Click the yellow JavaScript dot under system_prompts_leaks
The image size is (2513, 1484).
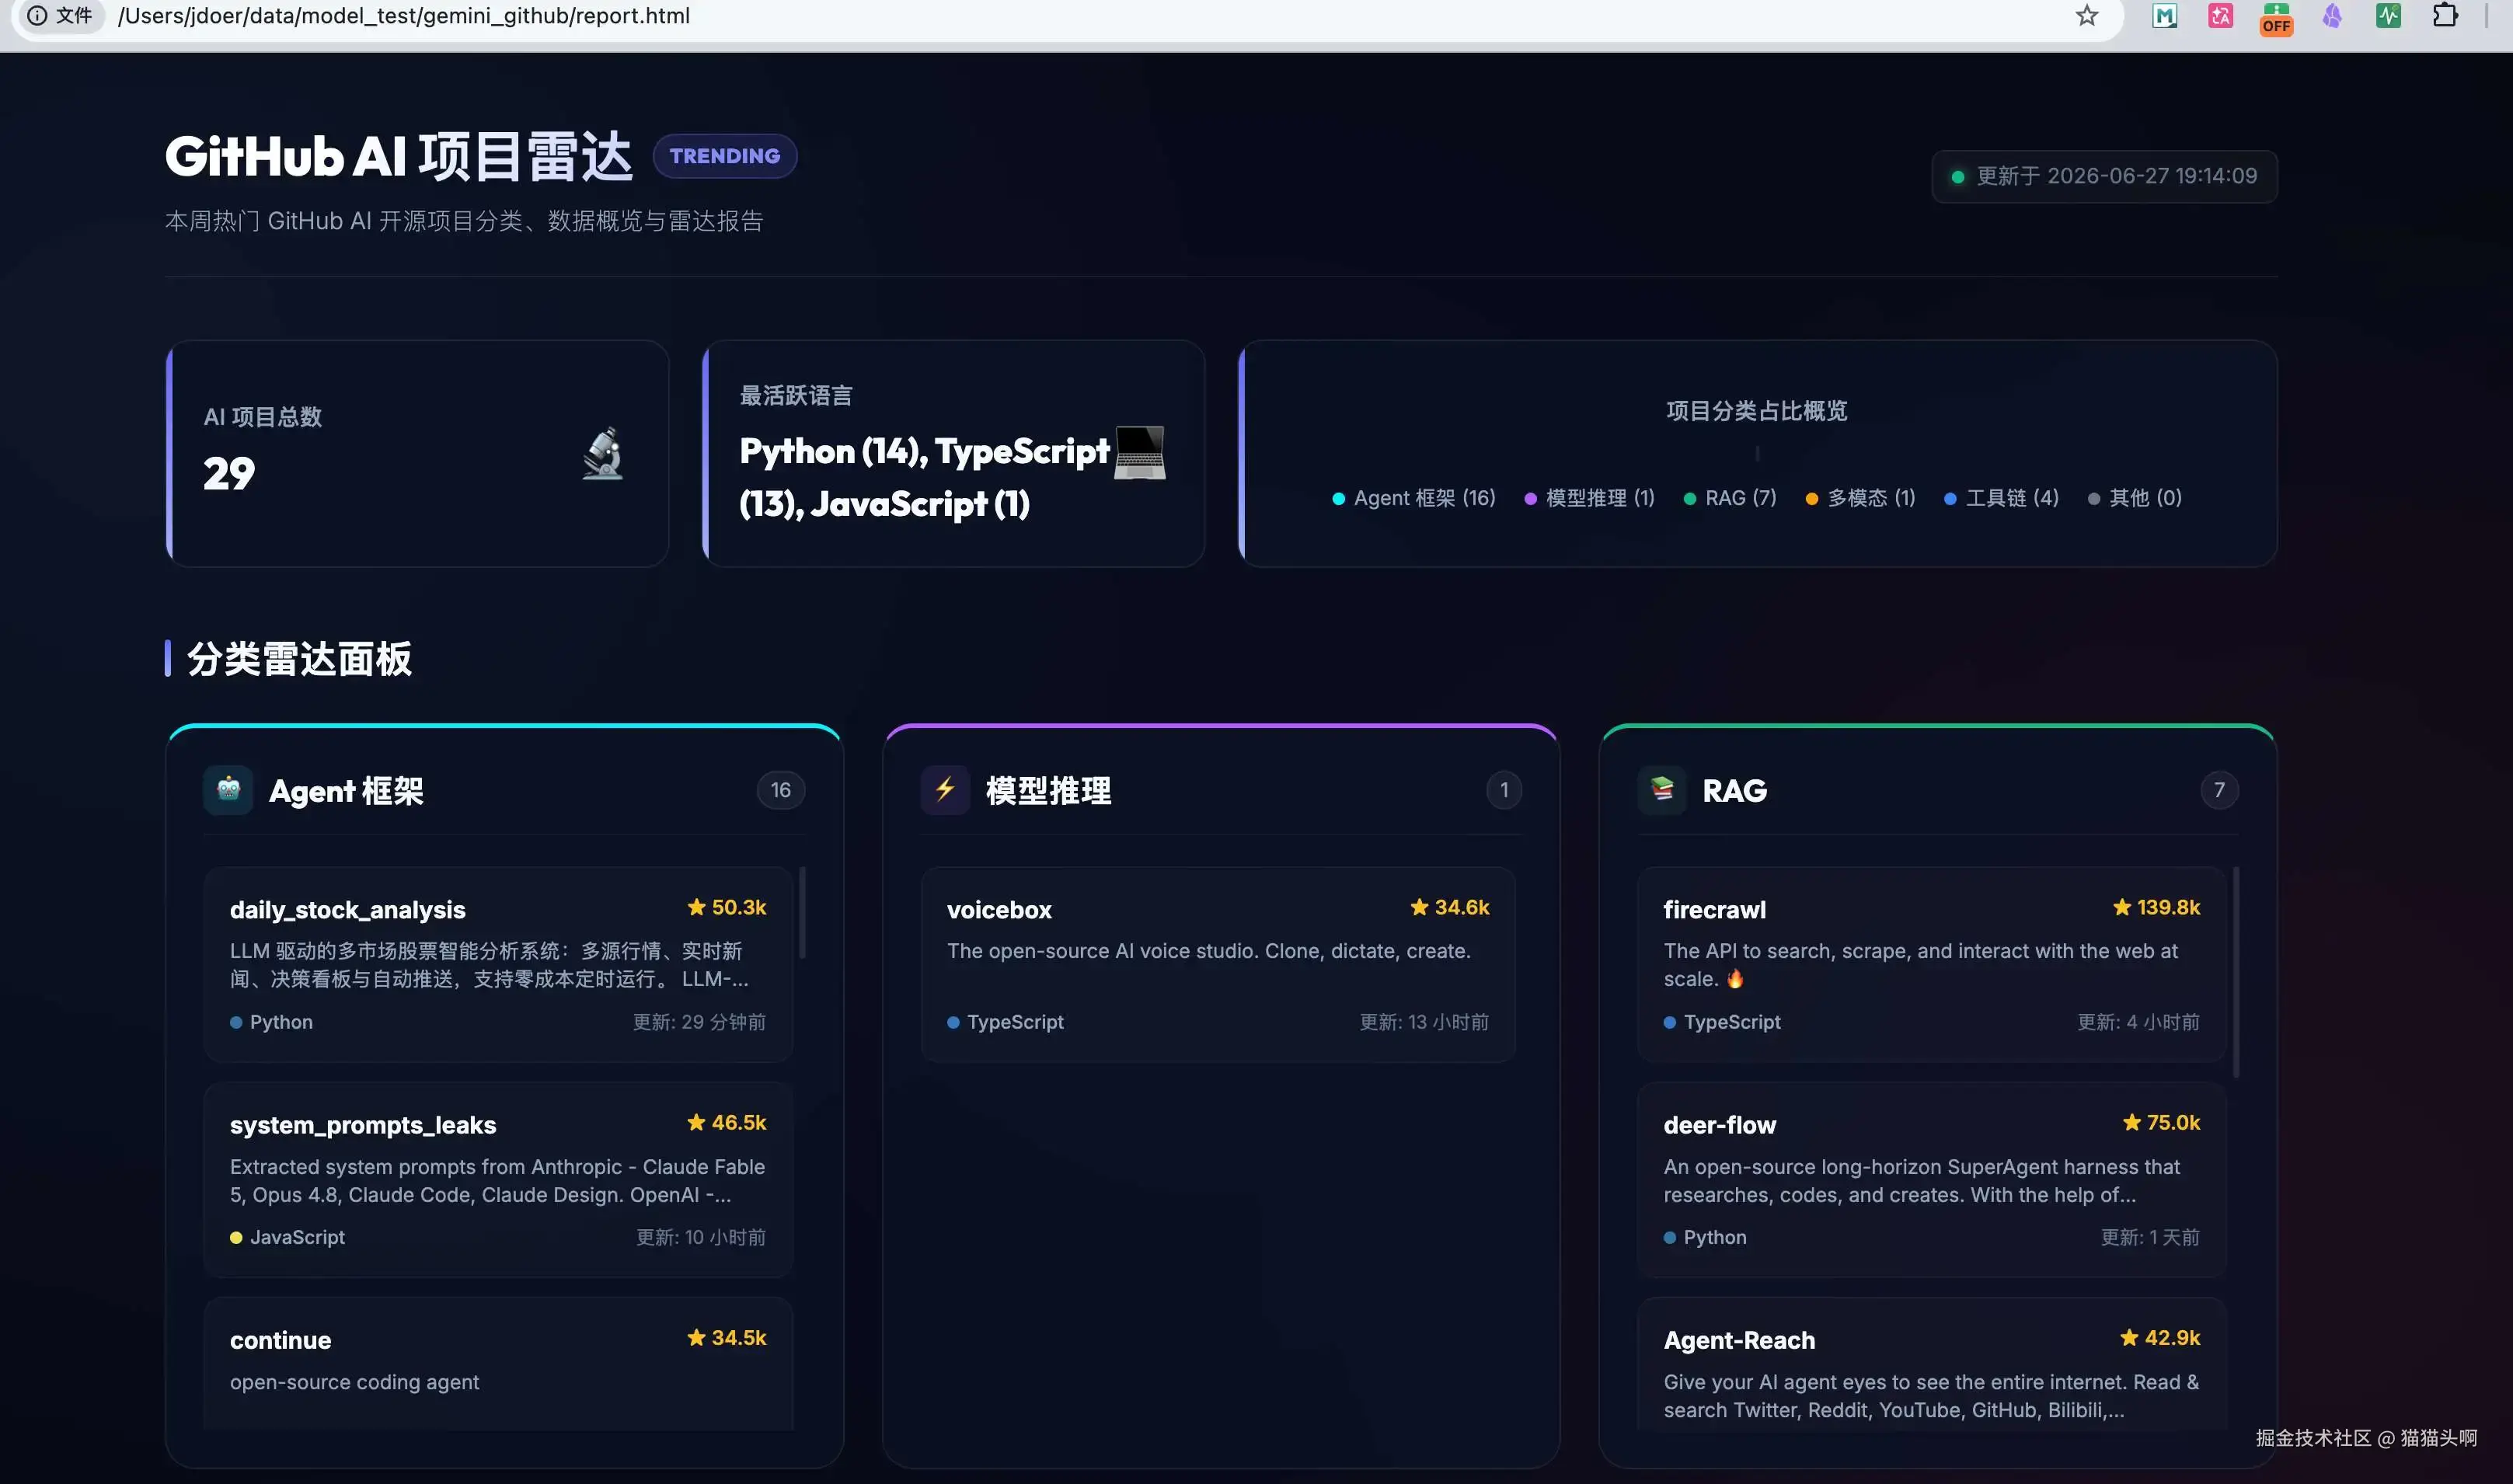coord(236,1237)
